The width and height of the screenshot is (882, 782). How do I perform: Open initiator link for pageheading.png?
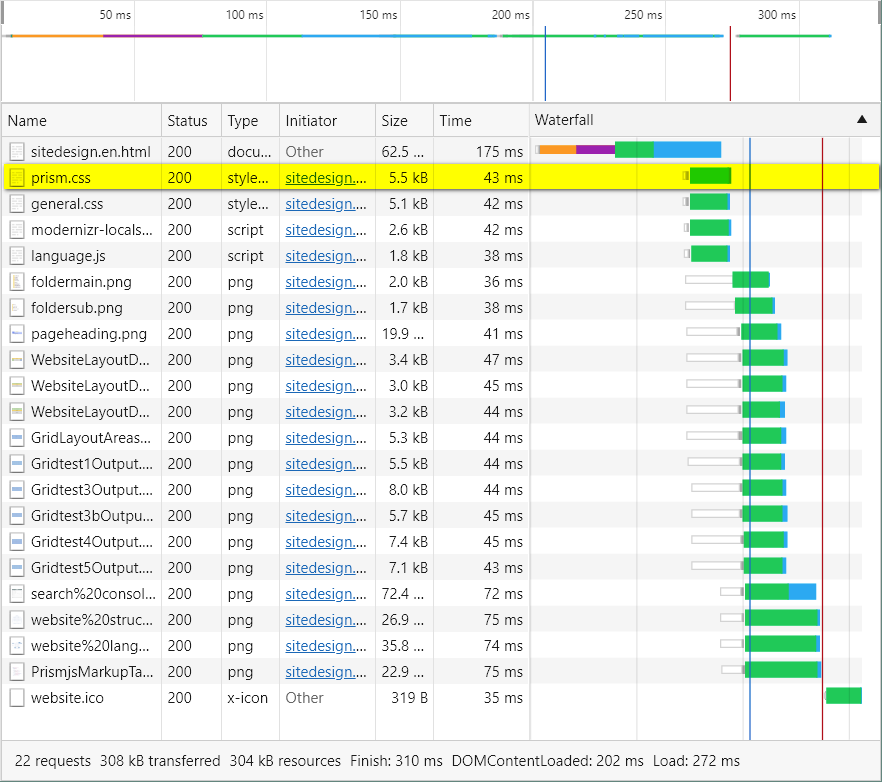click(326, 334)
